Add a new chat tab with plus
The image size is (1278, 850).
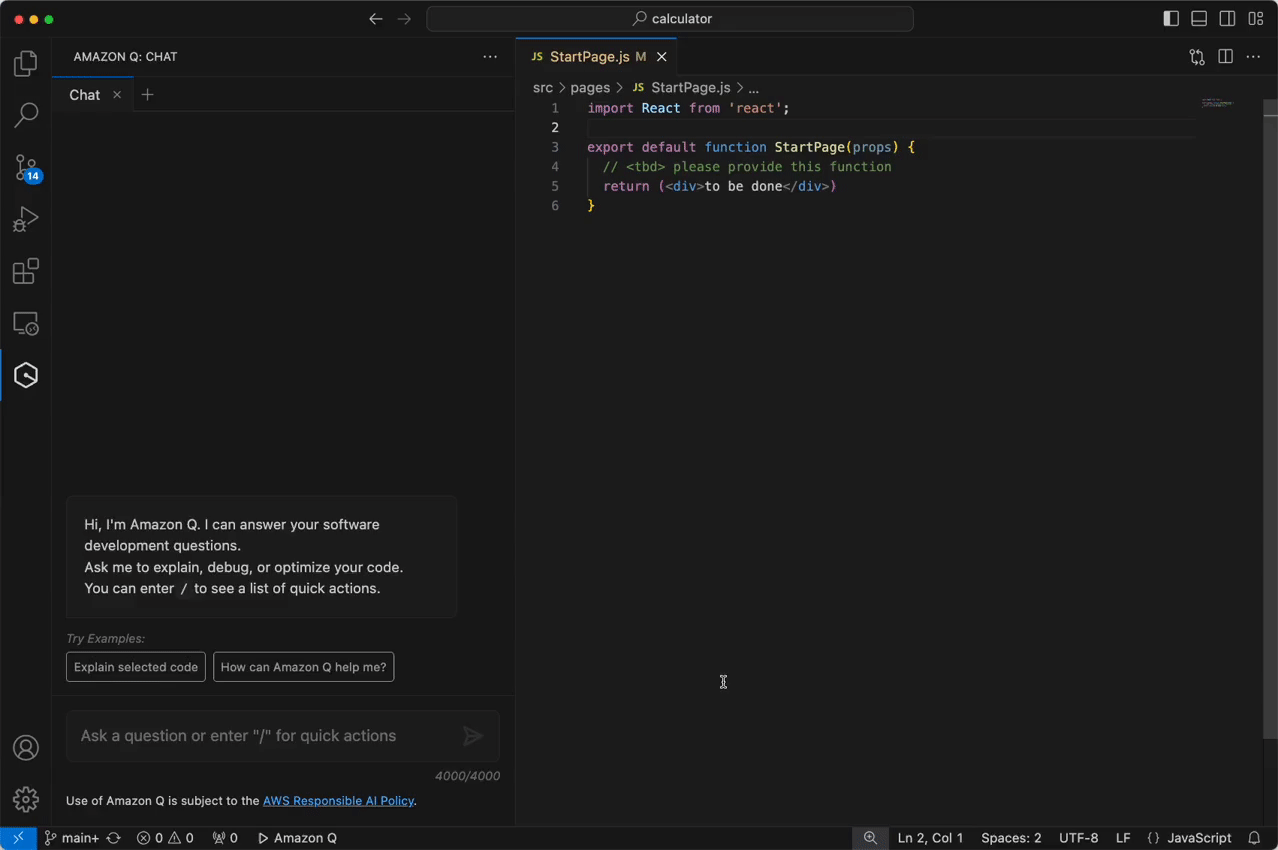[x=147, y=95]
